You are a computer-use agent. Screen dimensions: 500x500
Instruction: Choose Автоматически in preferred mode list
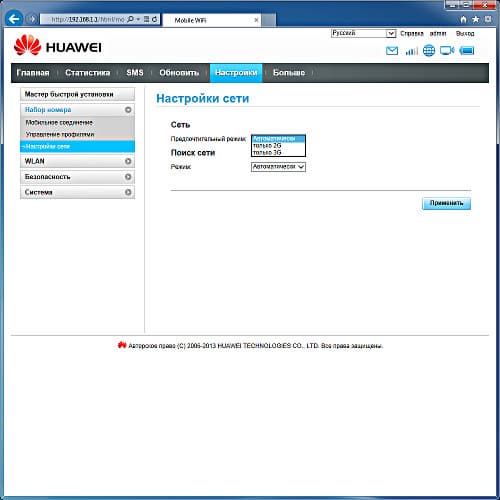(278, 139)
